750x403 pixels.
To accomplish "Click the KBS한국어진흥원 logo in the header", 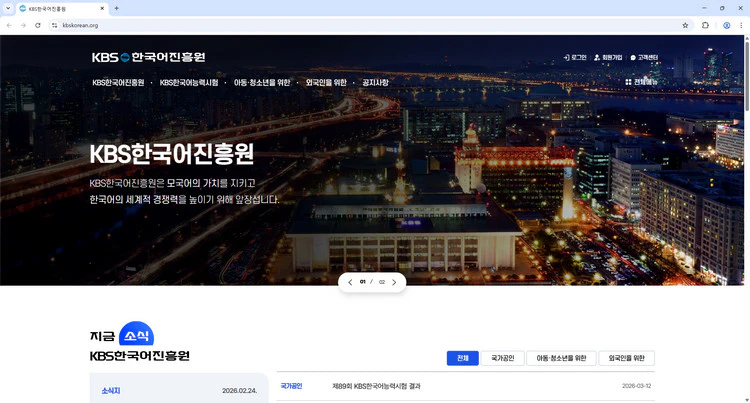I will click(148, 57).
